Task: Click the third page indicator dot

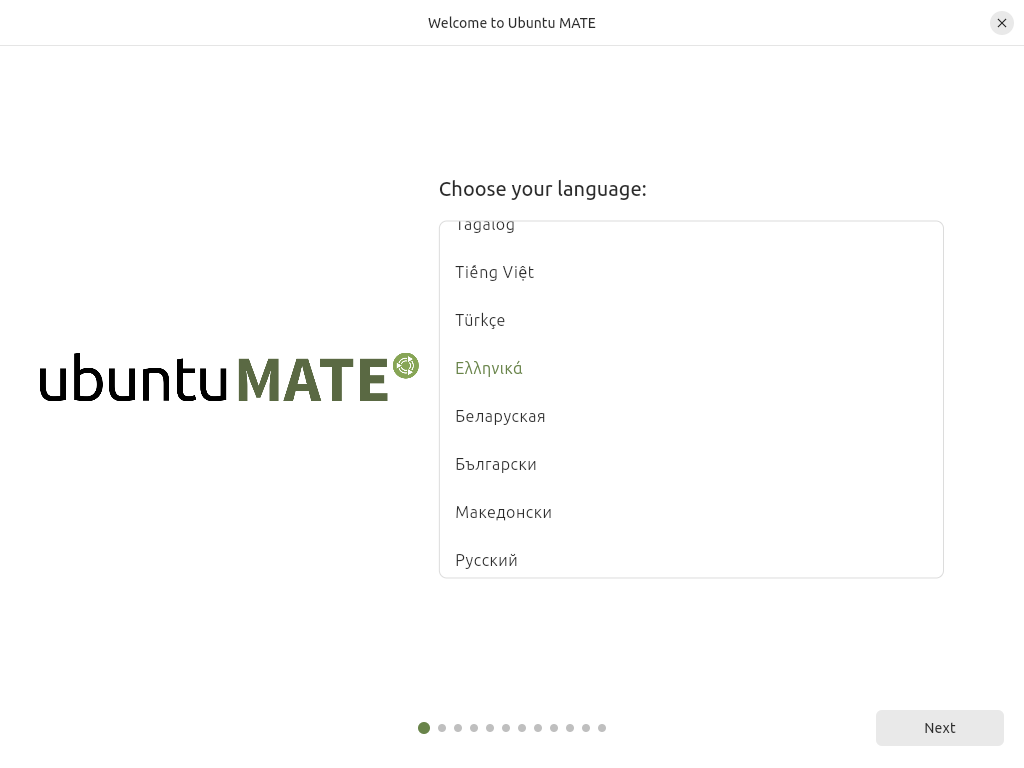Action: pos(458,728)
